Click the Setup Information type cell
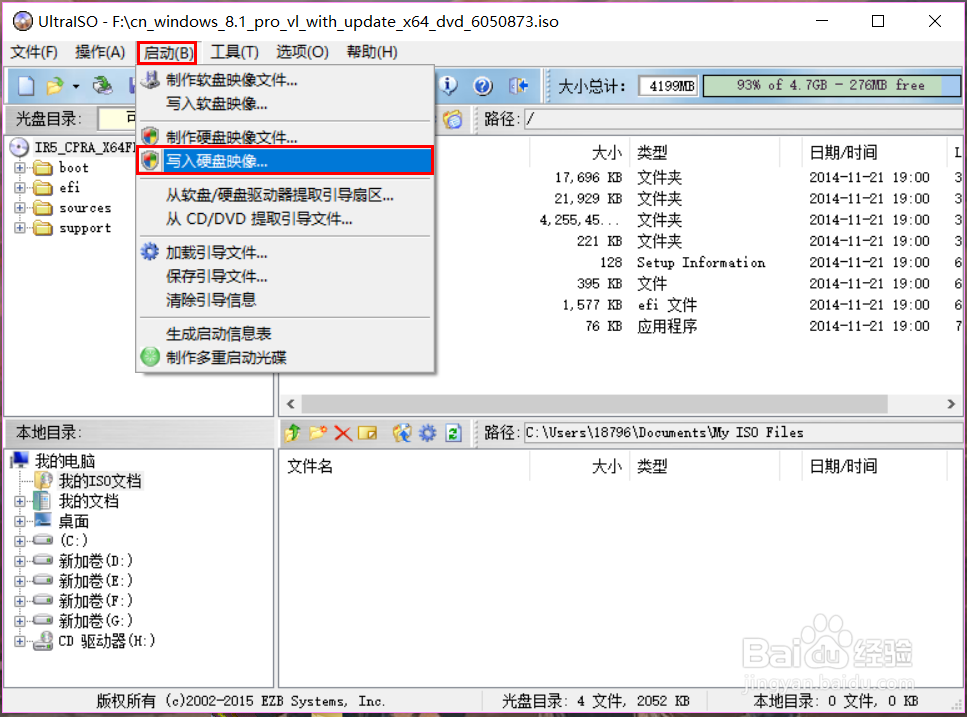 pos(701,263)
